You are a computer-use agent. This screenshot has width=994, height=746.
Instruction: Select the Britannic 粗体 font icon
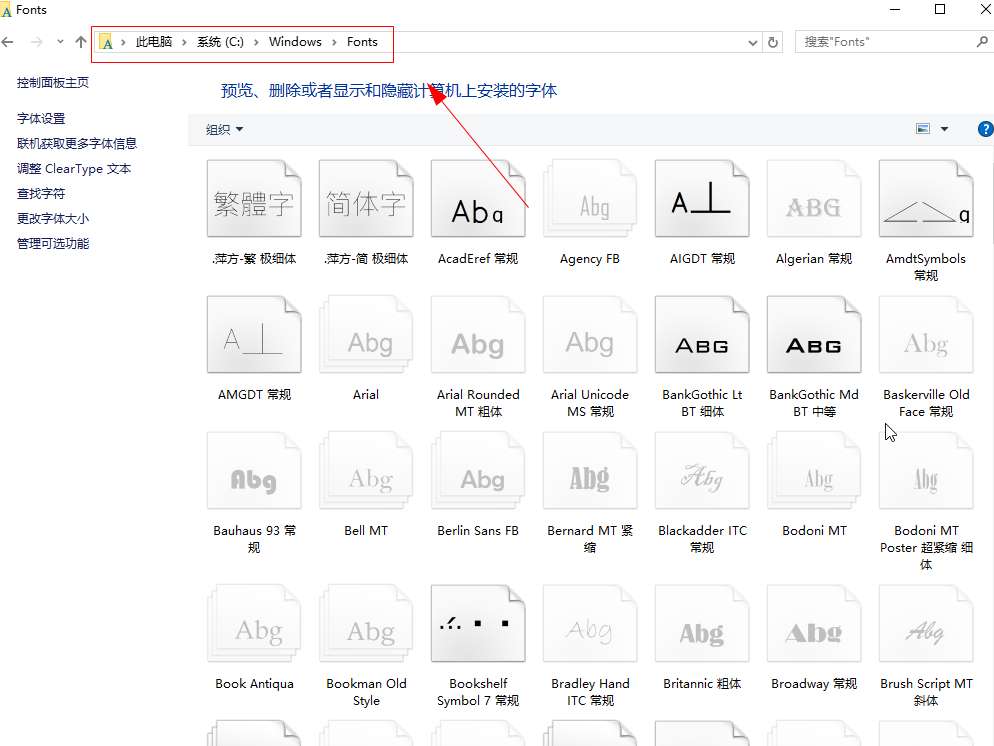coord(702,624)
